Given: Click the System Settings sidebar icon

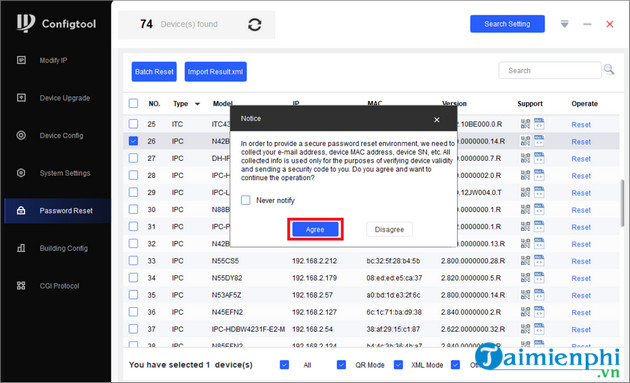Looking at the screenshot, I should [x=21, y=173].
